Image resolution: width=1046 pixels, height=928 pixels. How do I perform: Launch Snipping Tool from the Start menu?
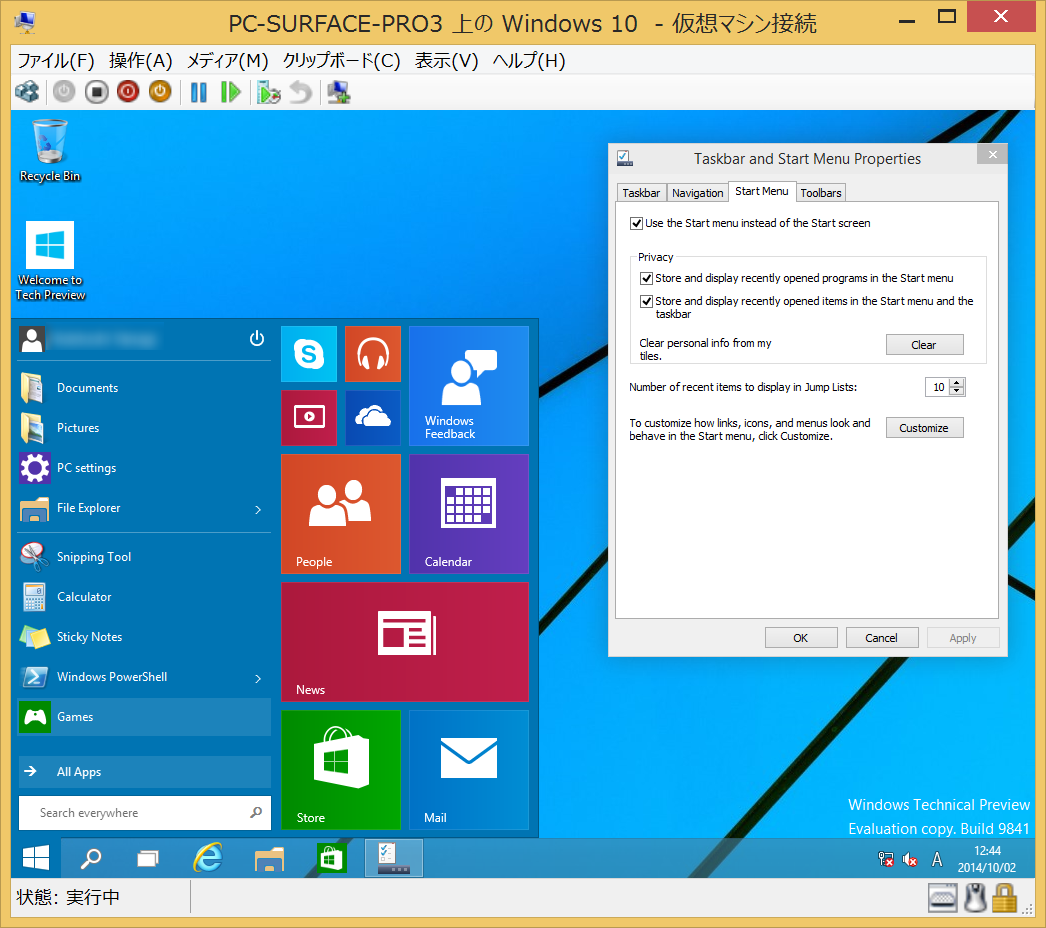click(x=145, y=556)
